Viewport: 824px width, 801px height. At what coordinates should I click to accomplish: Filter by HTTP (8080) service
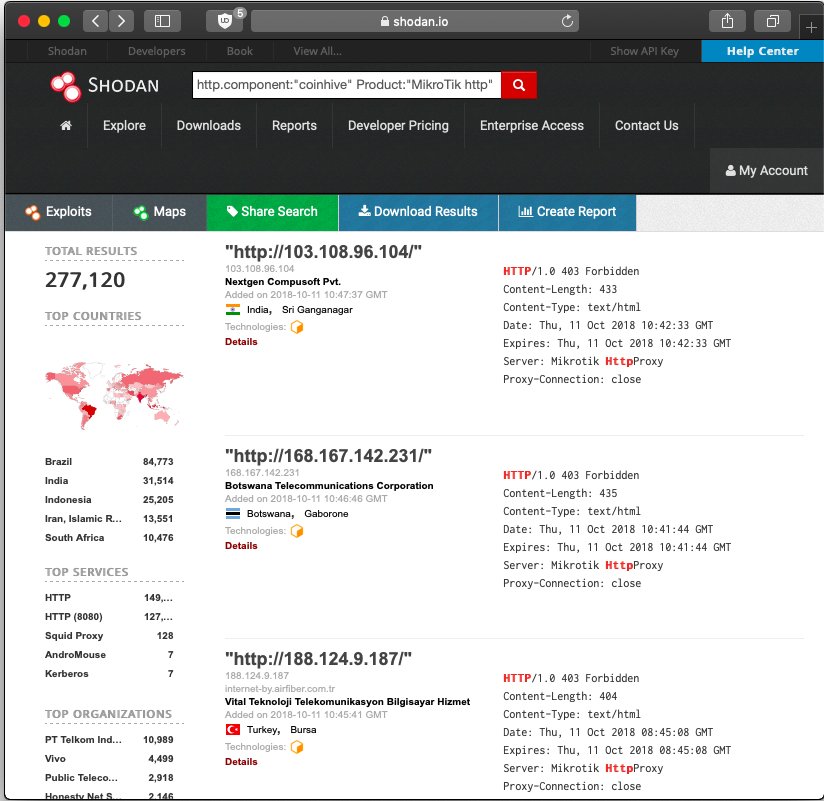[74, 617]
